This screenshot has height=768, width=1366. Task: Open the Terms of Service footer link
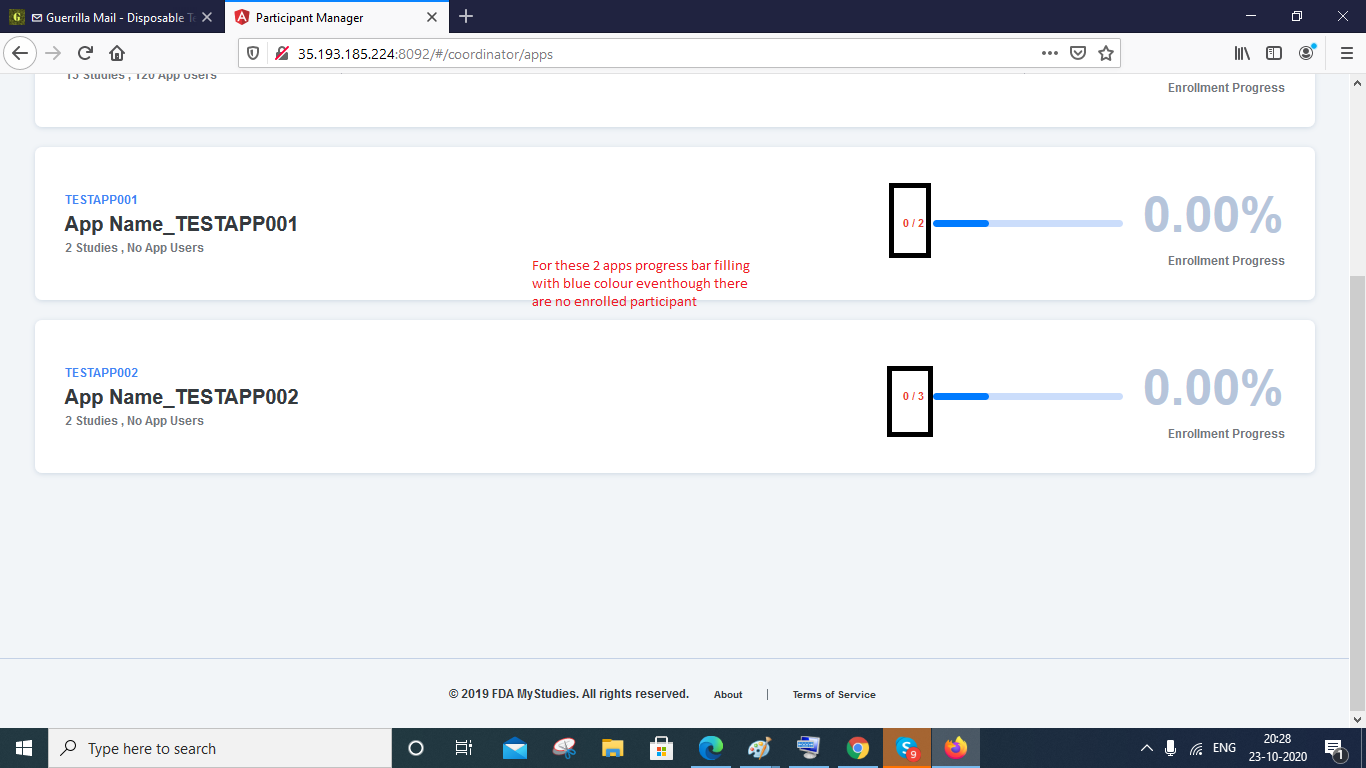click(834, 694)
